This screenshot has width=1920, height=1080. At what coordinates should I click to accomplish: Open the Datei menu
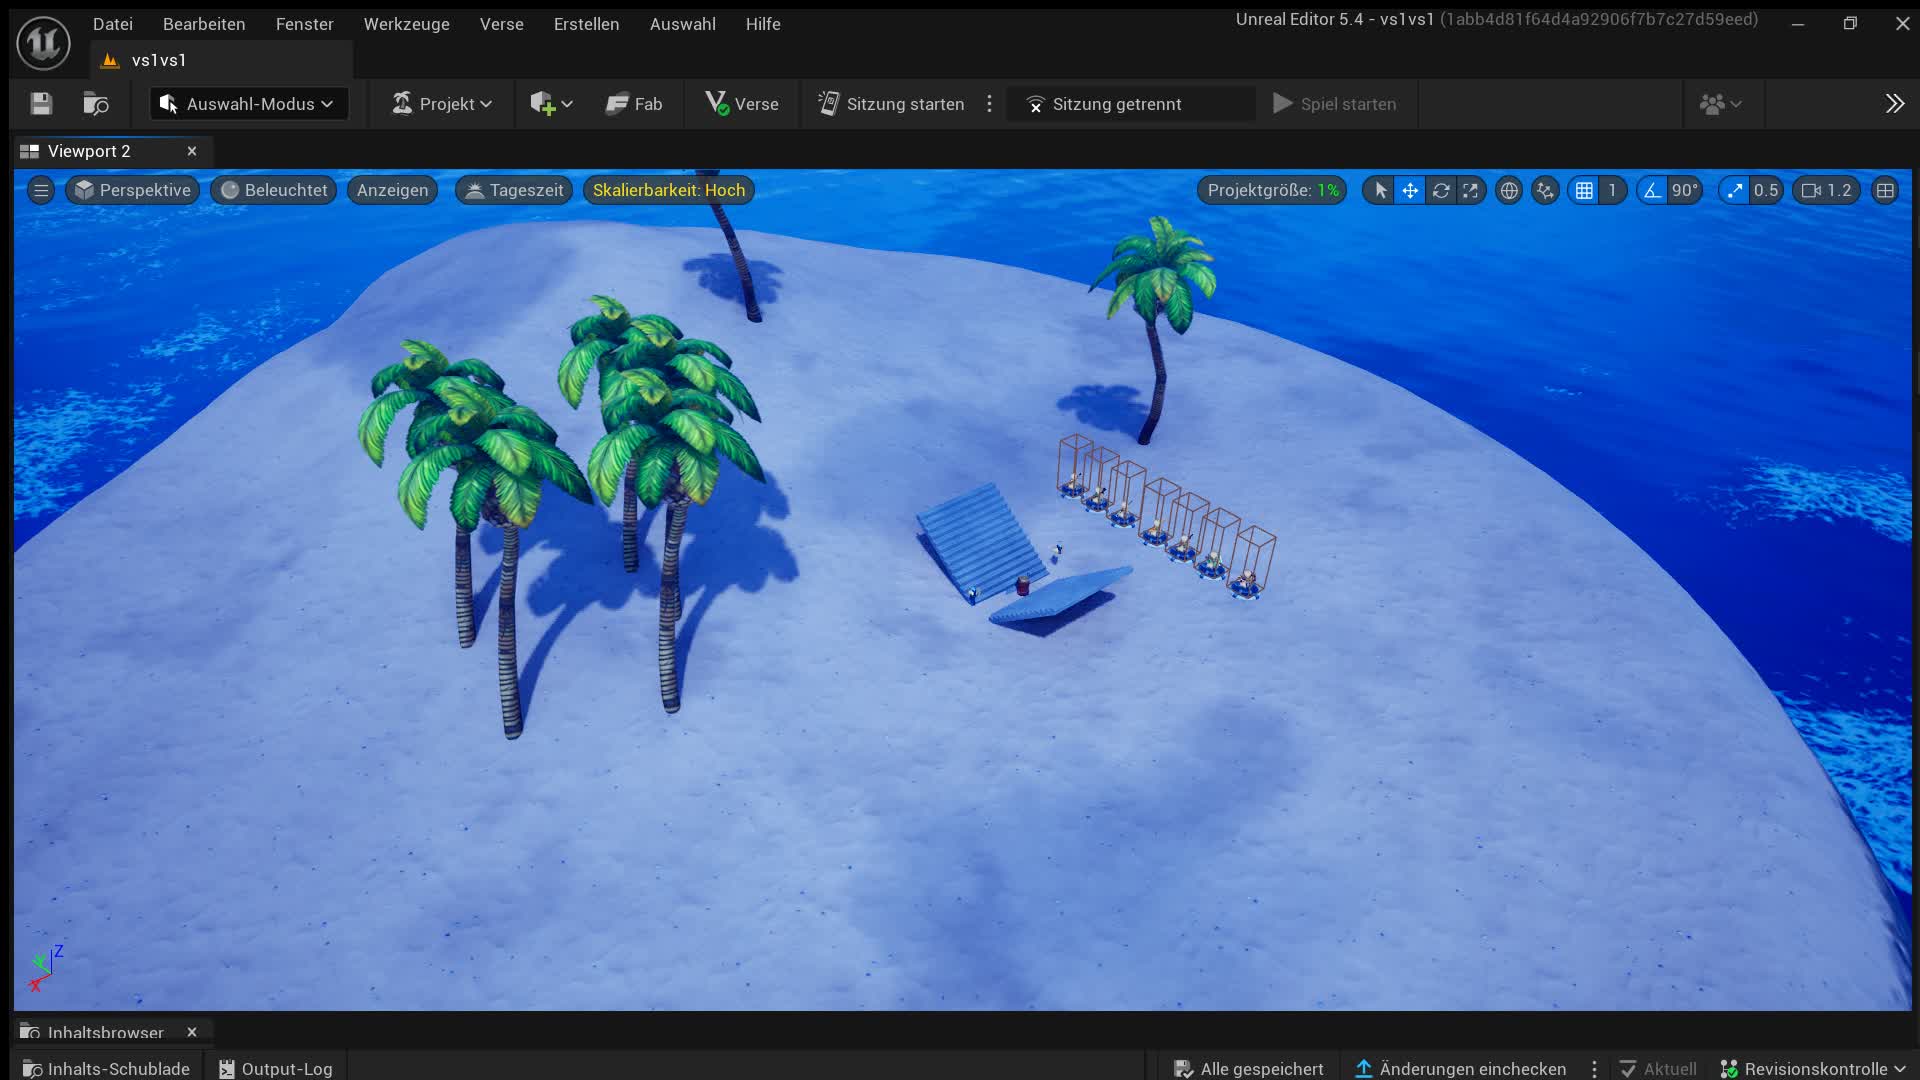pos(113,24)
